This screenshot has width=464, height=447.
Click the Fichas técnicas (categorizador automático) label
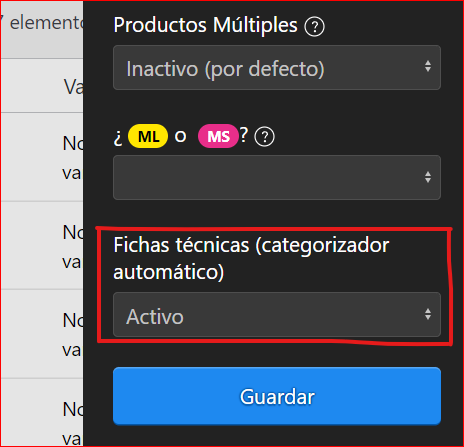[251, 258]
